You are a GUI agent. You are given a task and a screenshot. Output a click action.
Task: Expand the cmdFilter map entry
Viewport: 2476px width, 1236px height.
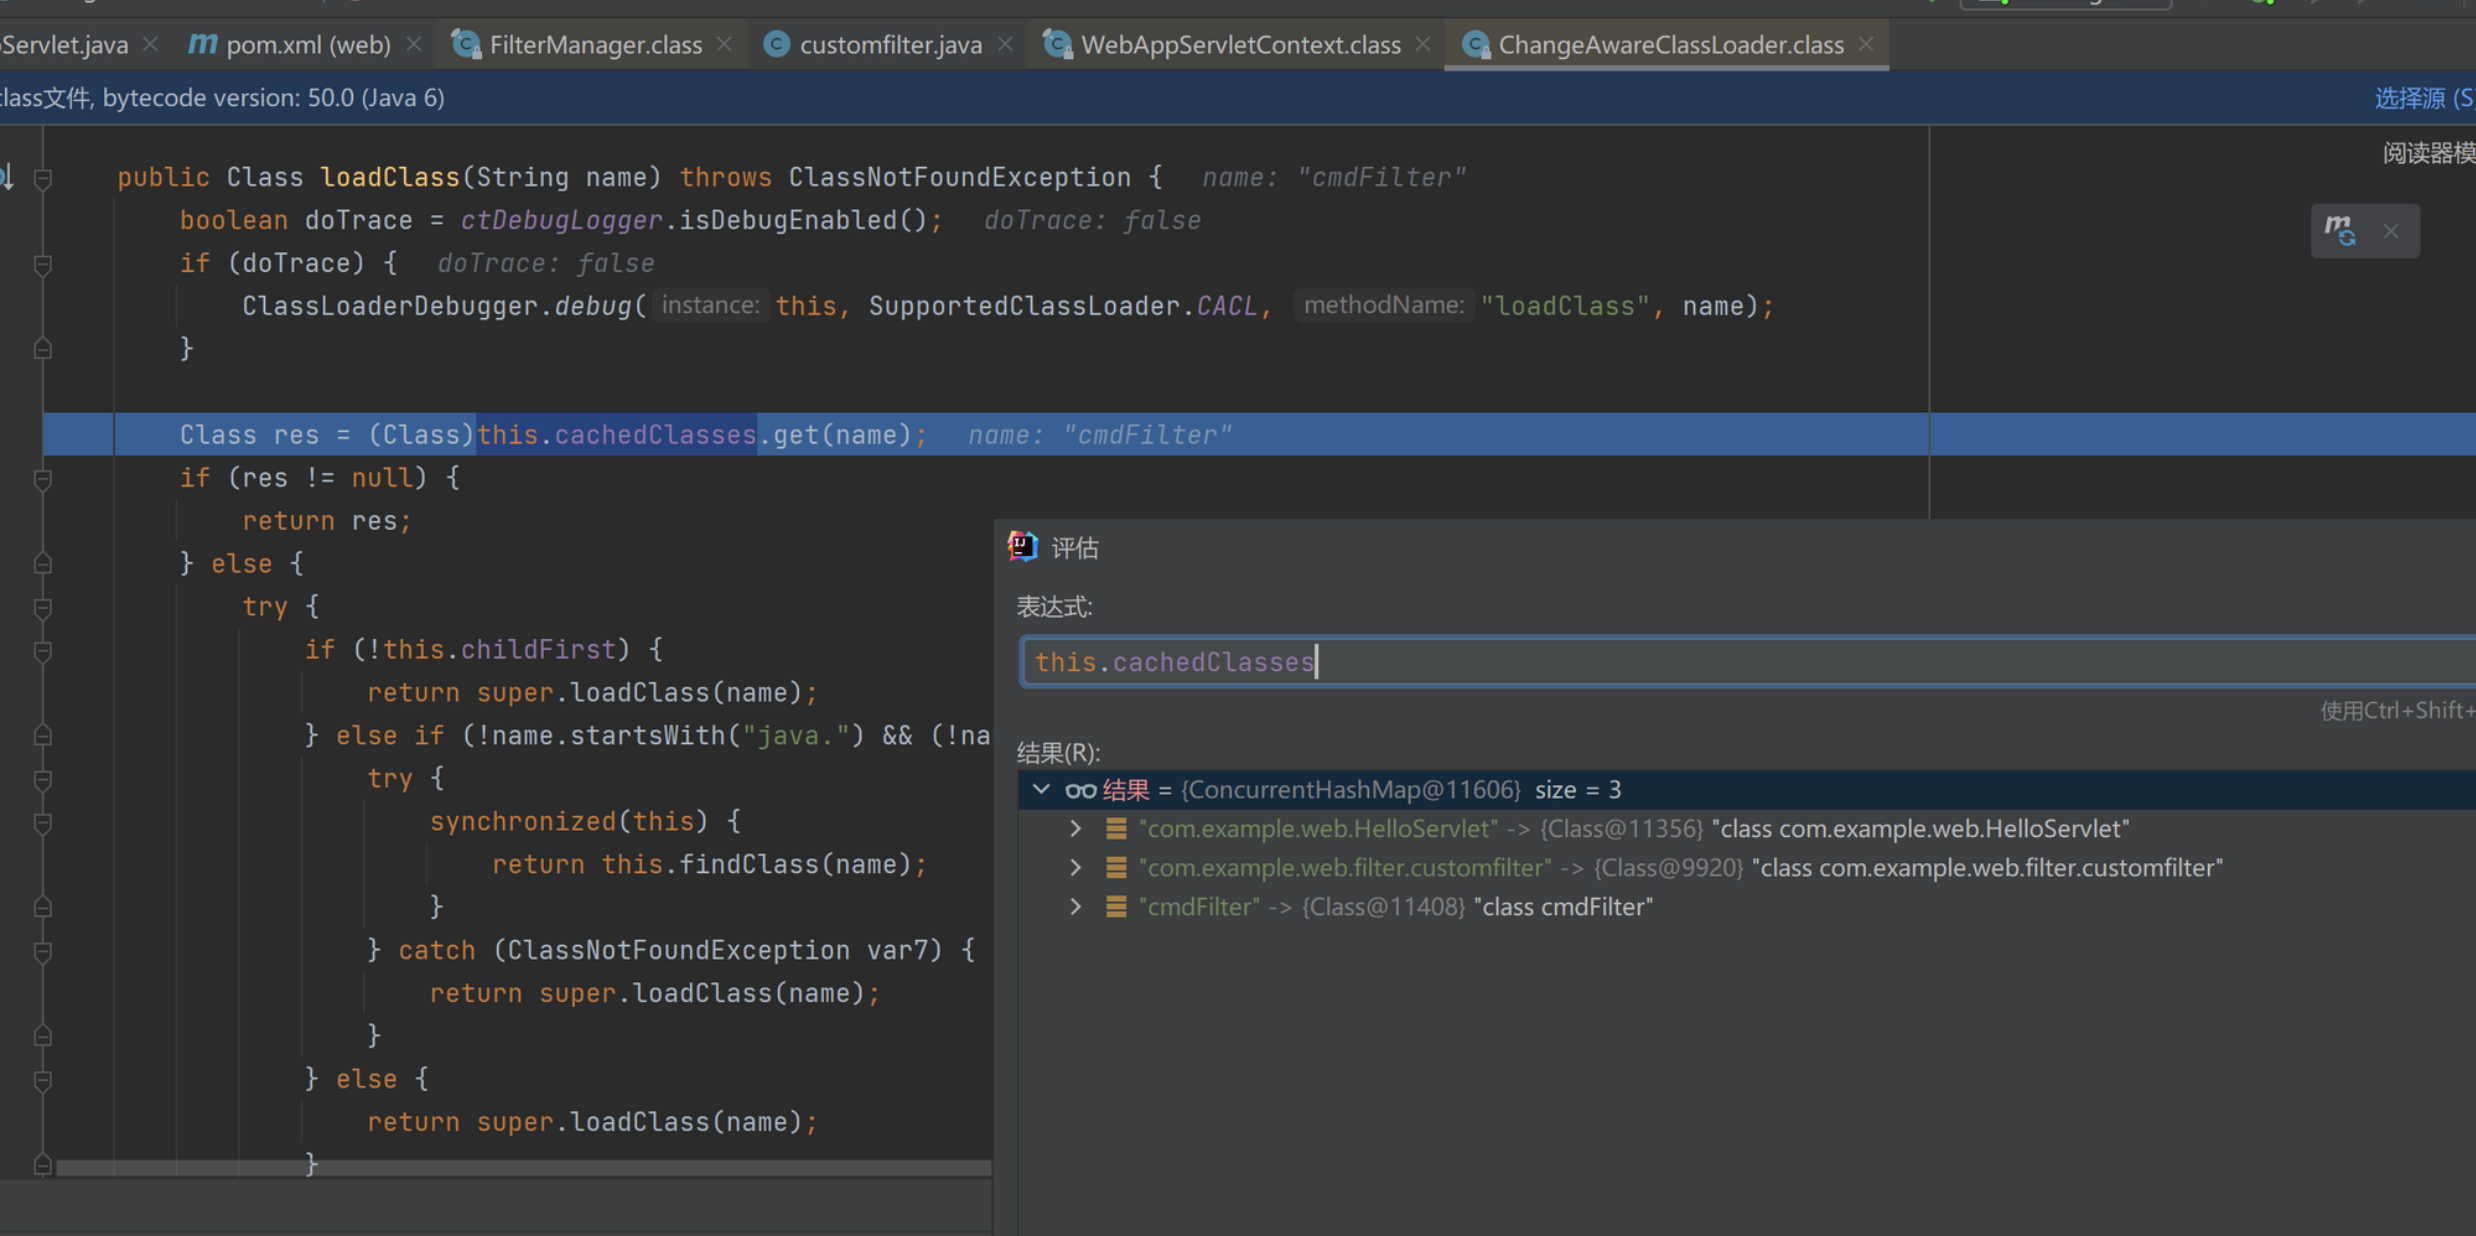[1075, 906]
